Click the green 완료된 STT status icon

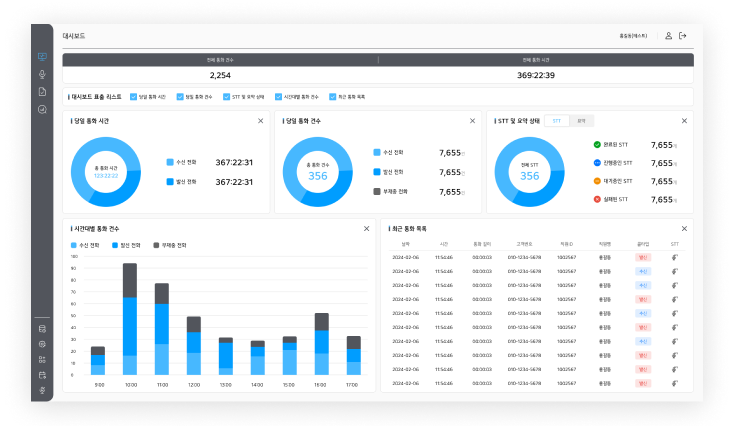597,145
